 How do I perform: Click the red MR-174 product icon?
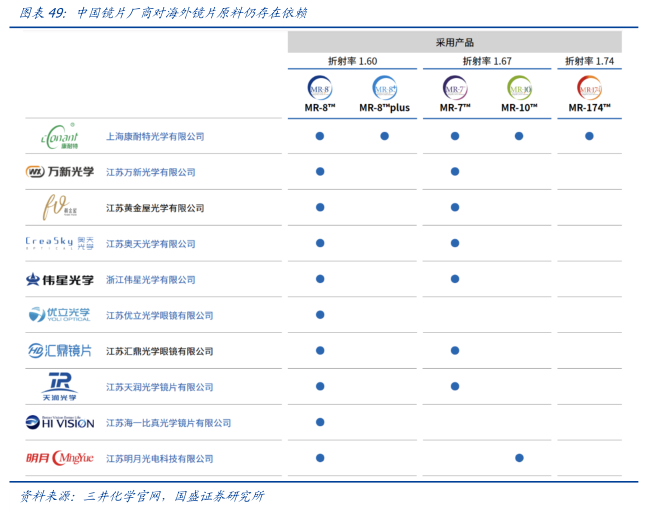pos(589,88)
